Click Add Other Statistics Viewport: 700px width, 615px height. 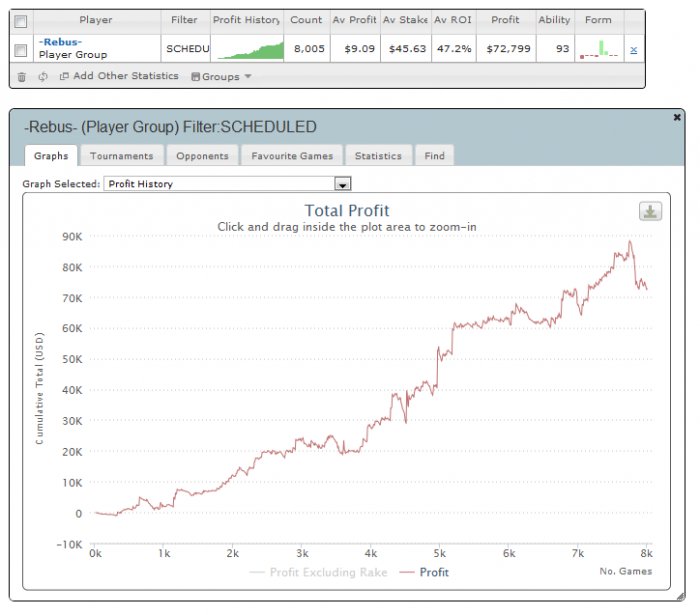(126, 76)
